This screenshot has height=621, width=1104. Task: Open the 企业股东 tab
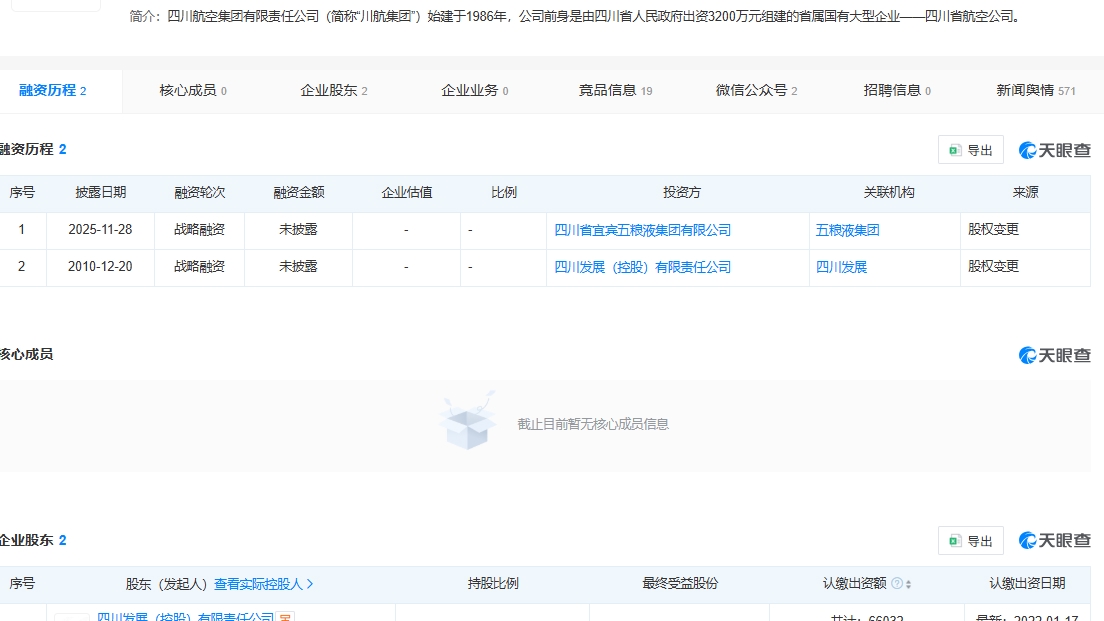coord(333,91)
